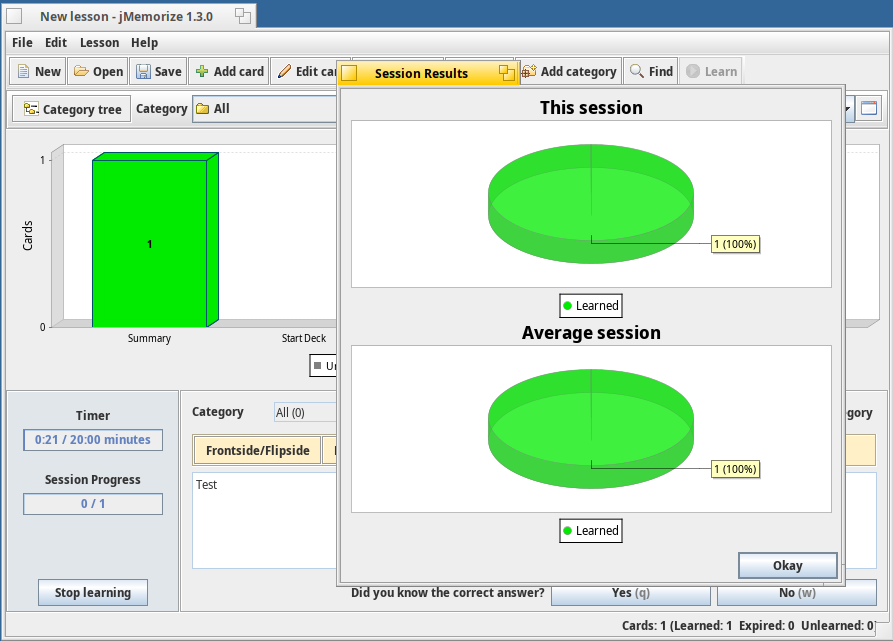This screenshot has width=893, height=641.
Task: Toggle the Category tree button
Action: 72,109
